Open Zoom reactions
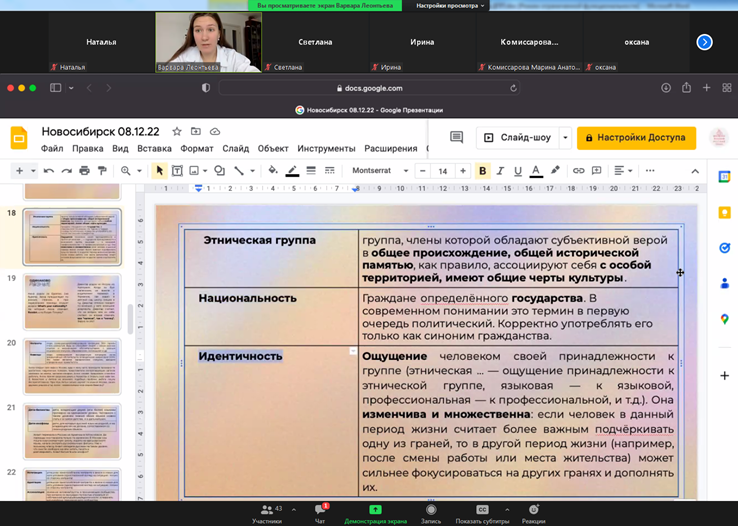Image resolution: width=738 pixels, height=526 pixels. [x=533, y=512]
